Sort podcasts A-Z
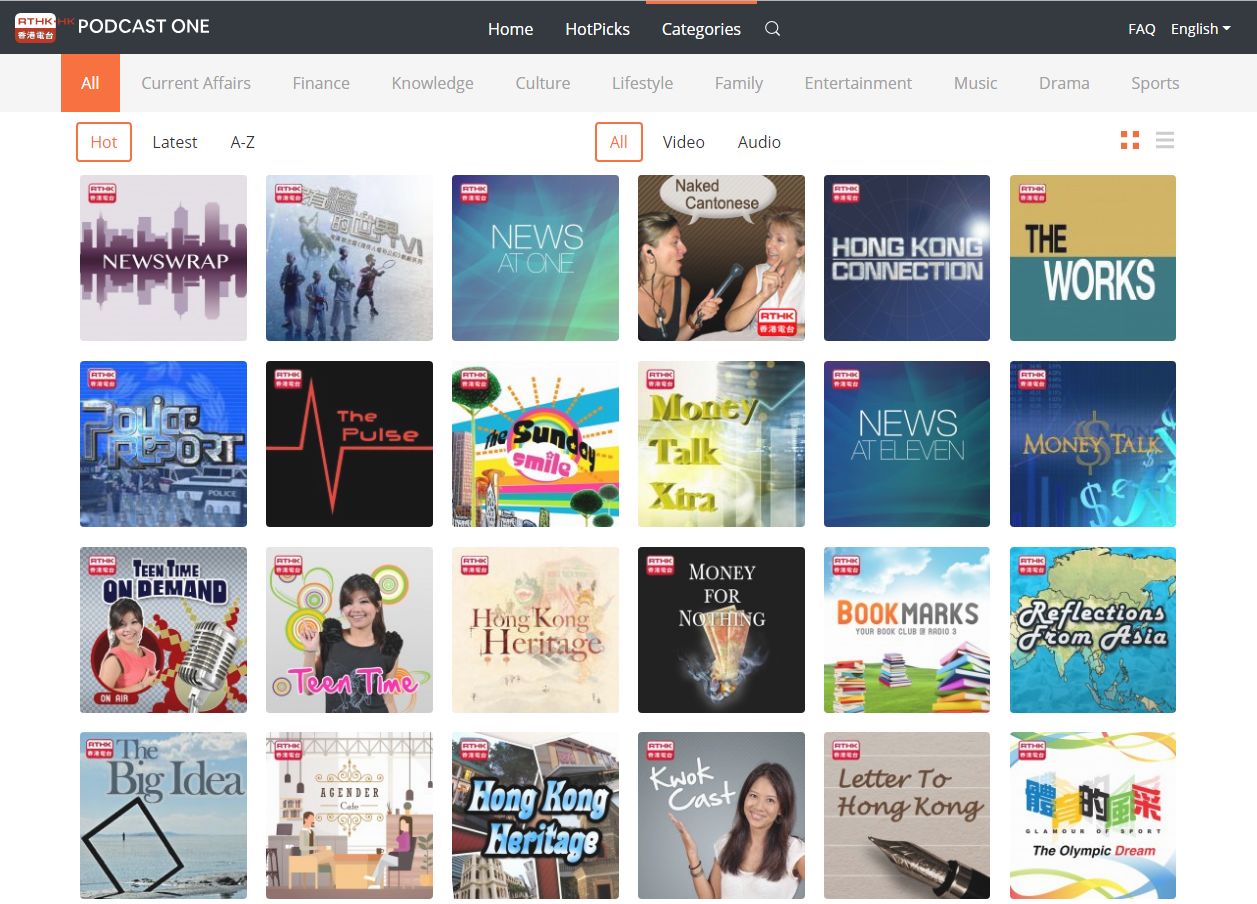The image size is (1257, 904). (243, 142)
